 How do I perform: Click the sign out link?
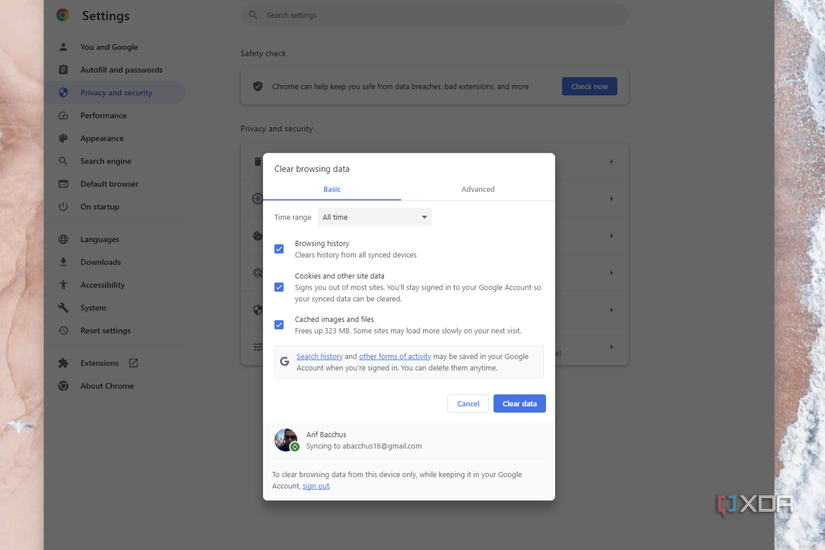[316, 486]
